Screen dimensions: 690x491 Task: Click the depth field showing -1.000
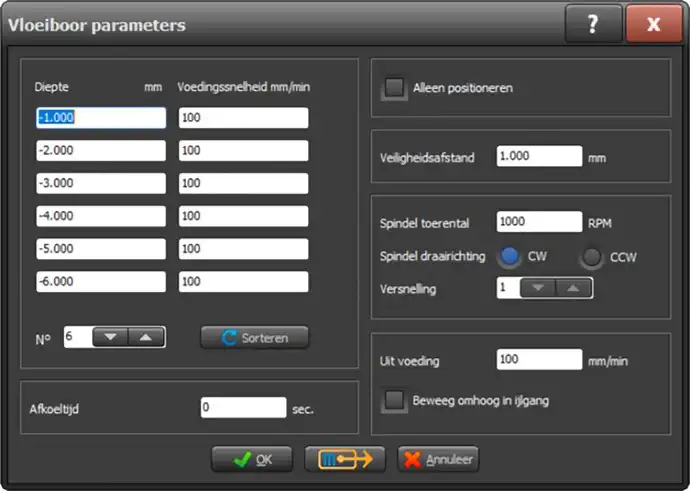(x=101, y=117)
